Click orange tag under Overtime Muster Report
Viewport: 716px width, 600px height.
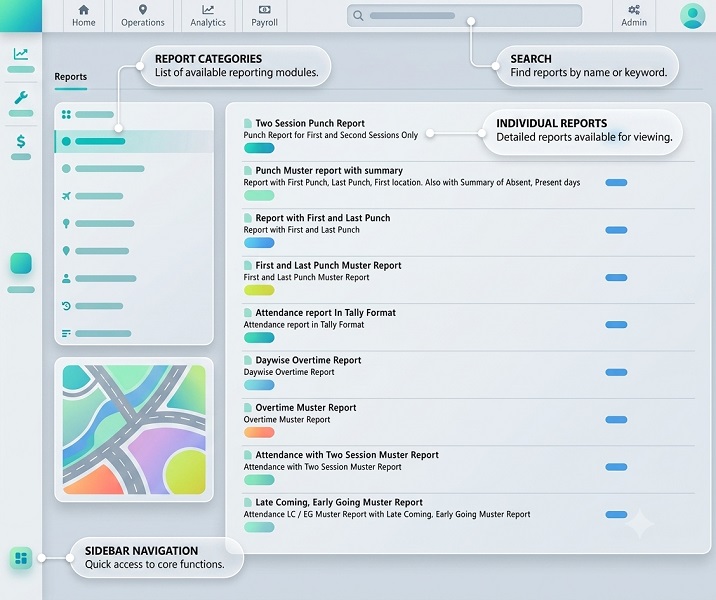259,432
